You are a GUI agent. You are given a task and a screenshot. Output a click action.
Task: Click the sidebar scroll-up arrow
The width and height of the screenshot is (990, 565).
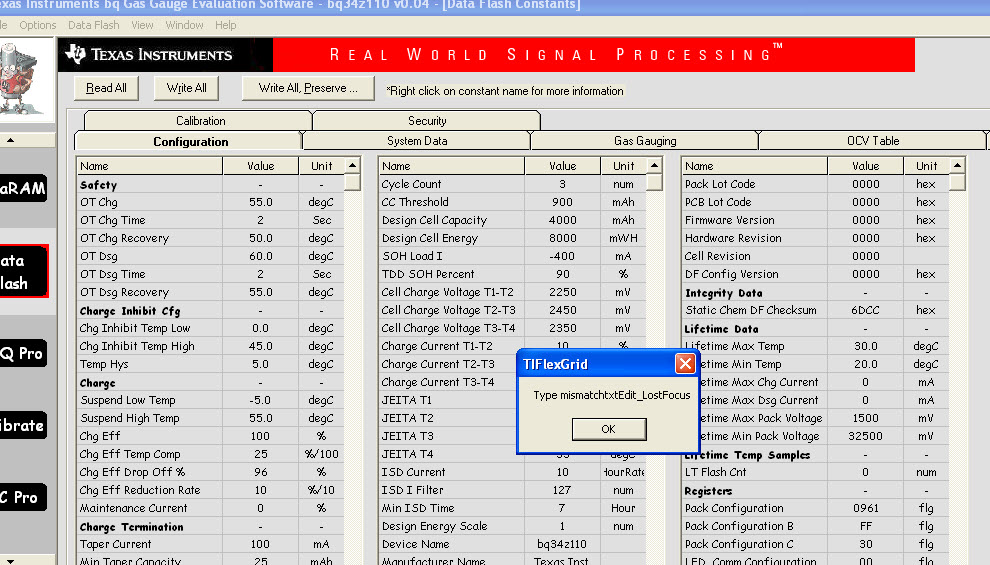pos(11,140)
